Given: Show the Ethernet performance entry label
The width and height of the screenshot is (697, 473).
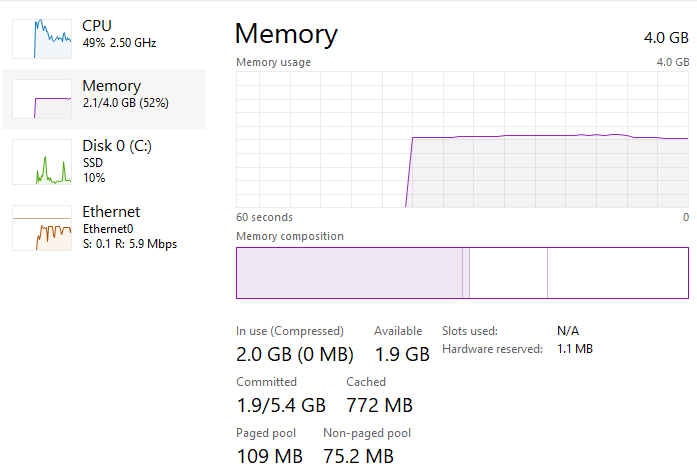Looking at the screenshot, I should [111, 212].
